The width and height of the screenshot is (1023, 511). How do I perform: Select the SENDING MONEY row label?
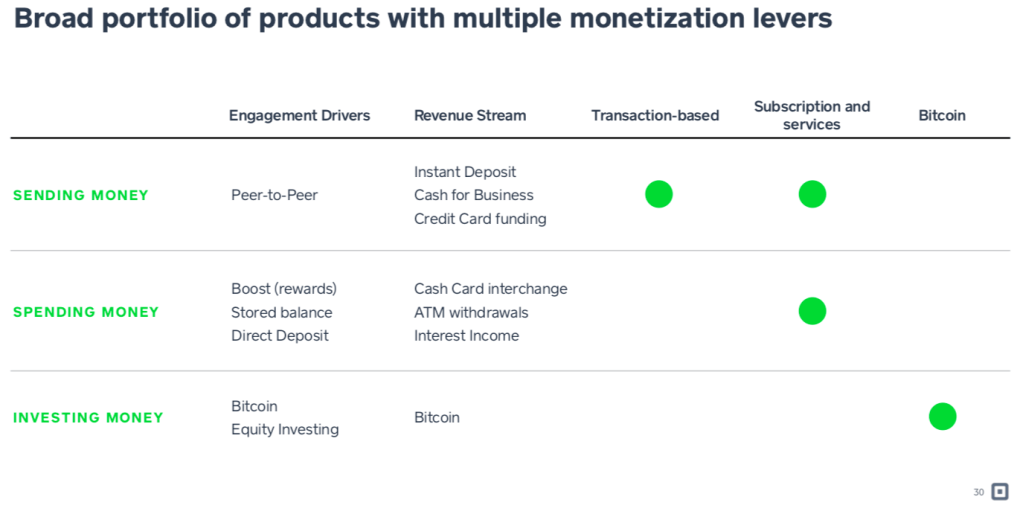point(81,195)
